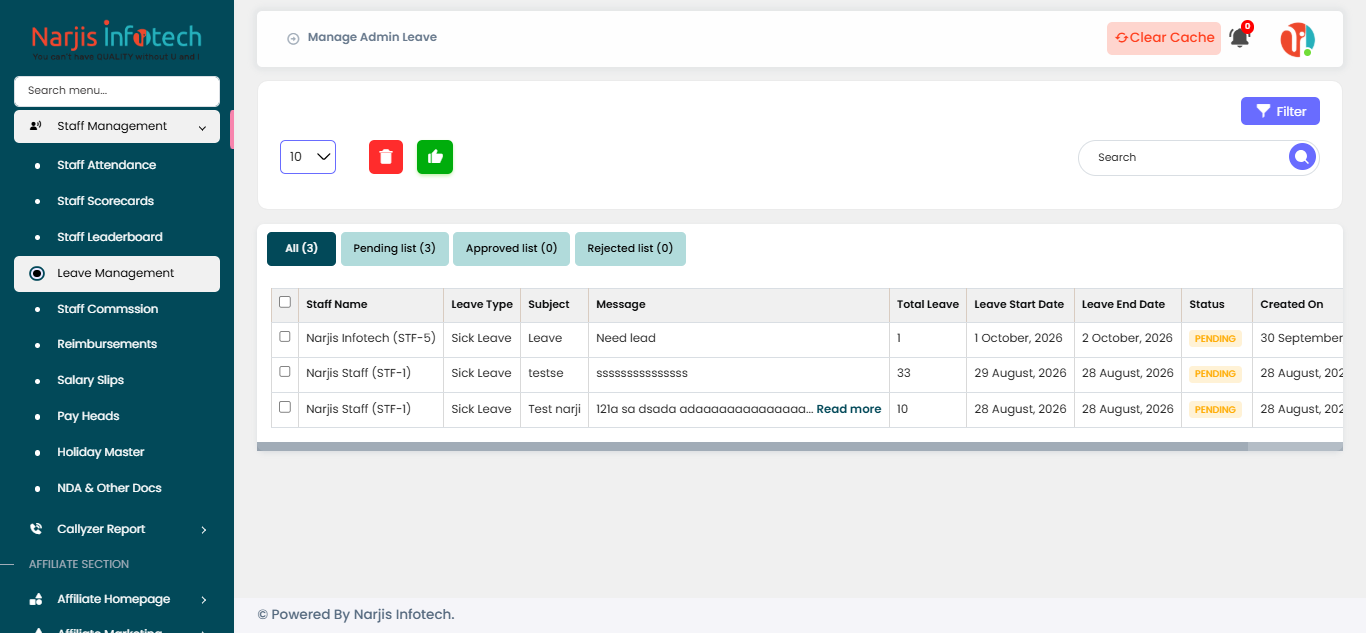The image size is (1366, 633).
Task: Click the subject cell 'Test narji'
Action: [554, 409]
